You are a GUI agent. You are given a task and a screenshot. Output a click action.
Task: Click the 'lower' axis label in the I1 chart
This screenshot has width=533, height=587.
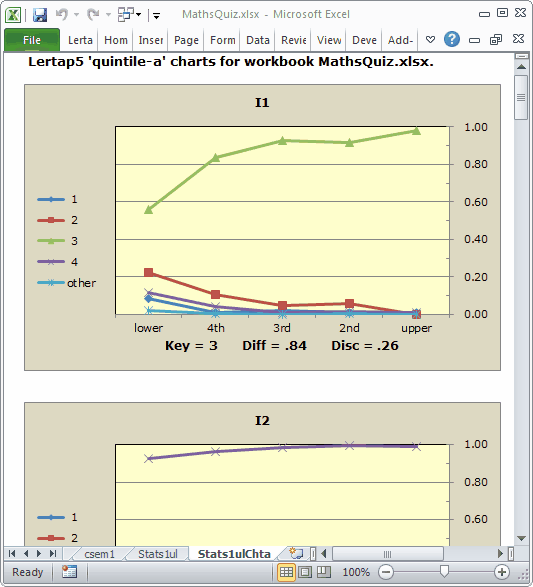(148, 328)
